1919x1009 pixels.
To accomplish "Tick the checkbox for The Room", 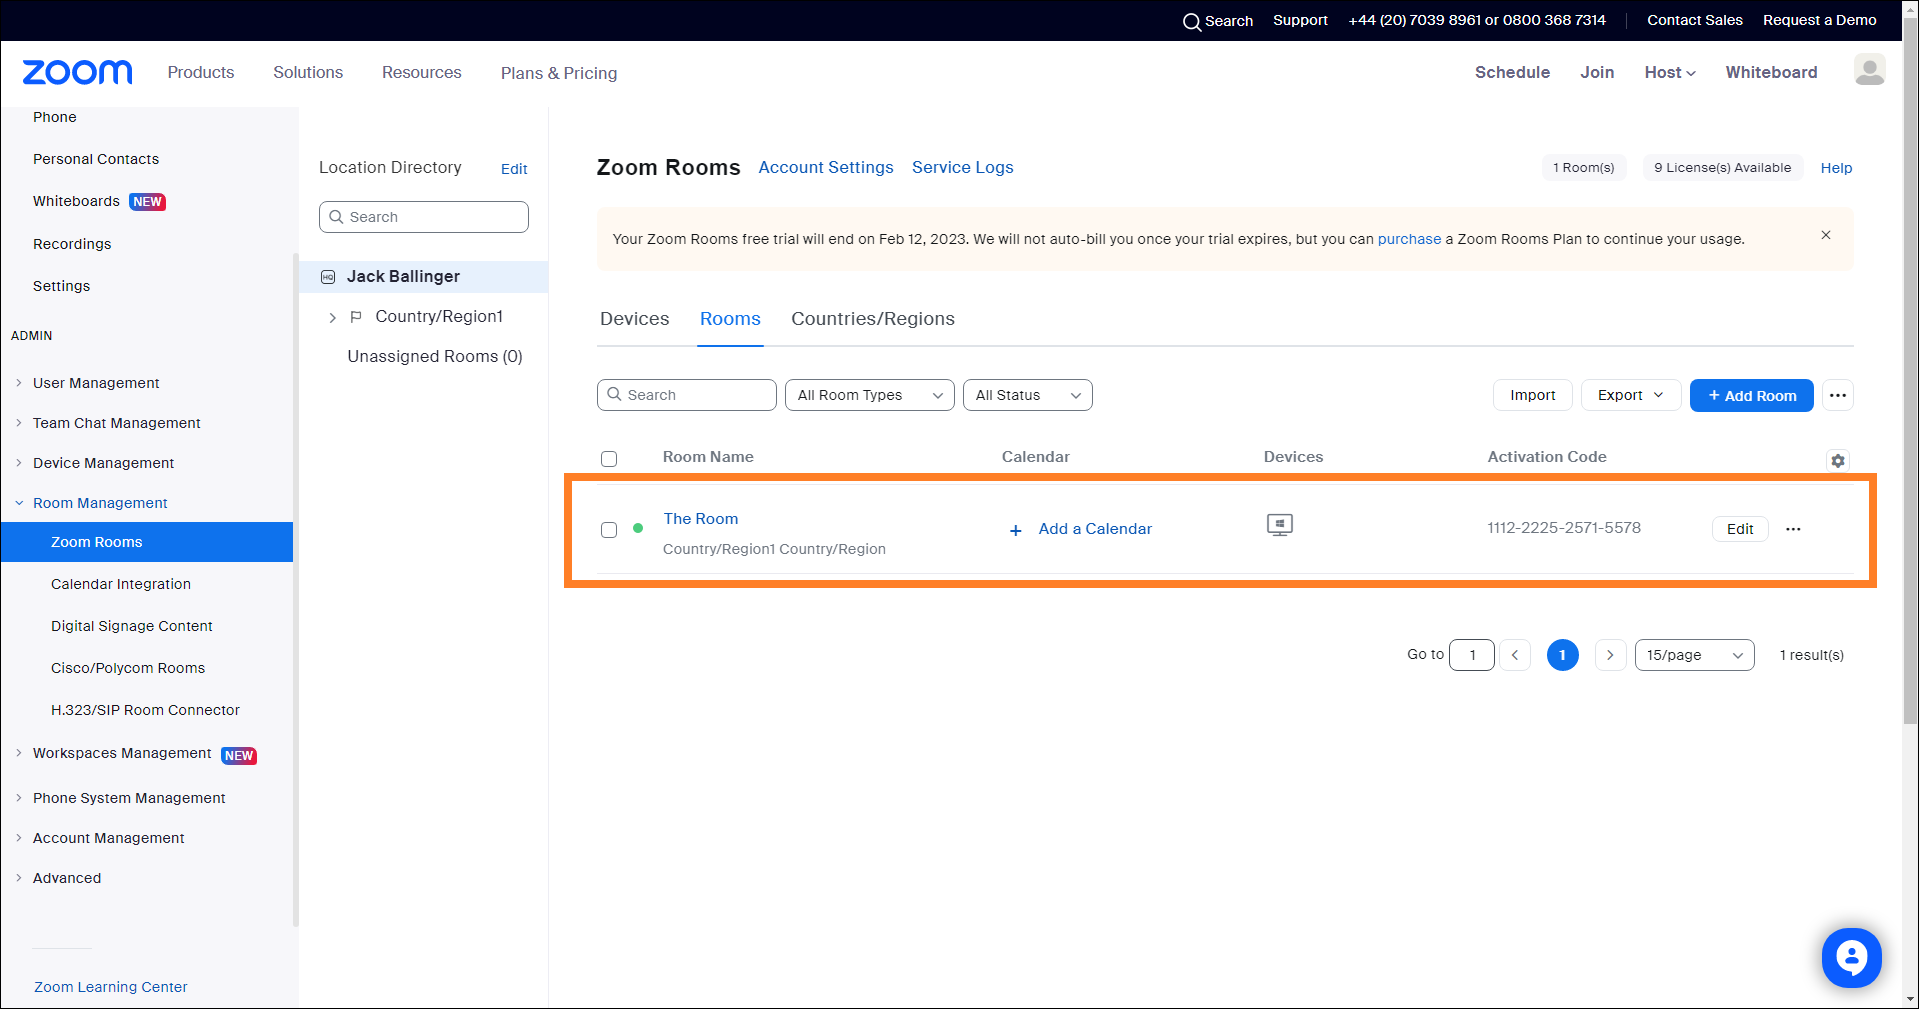I will pos(609,530).
